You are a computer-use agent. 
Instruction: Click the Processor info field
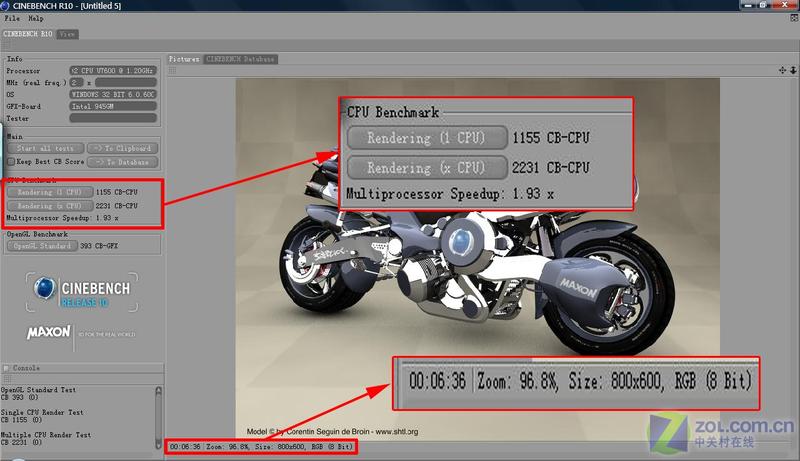click(113, 70)
